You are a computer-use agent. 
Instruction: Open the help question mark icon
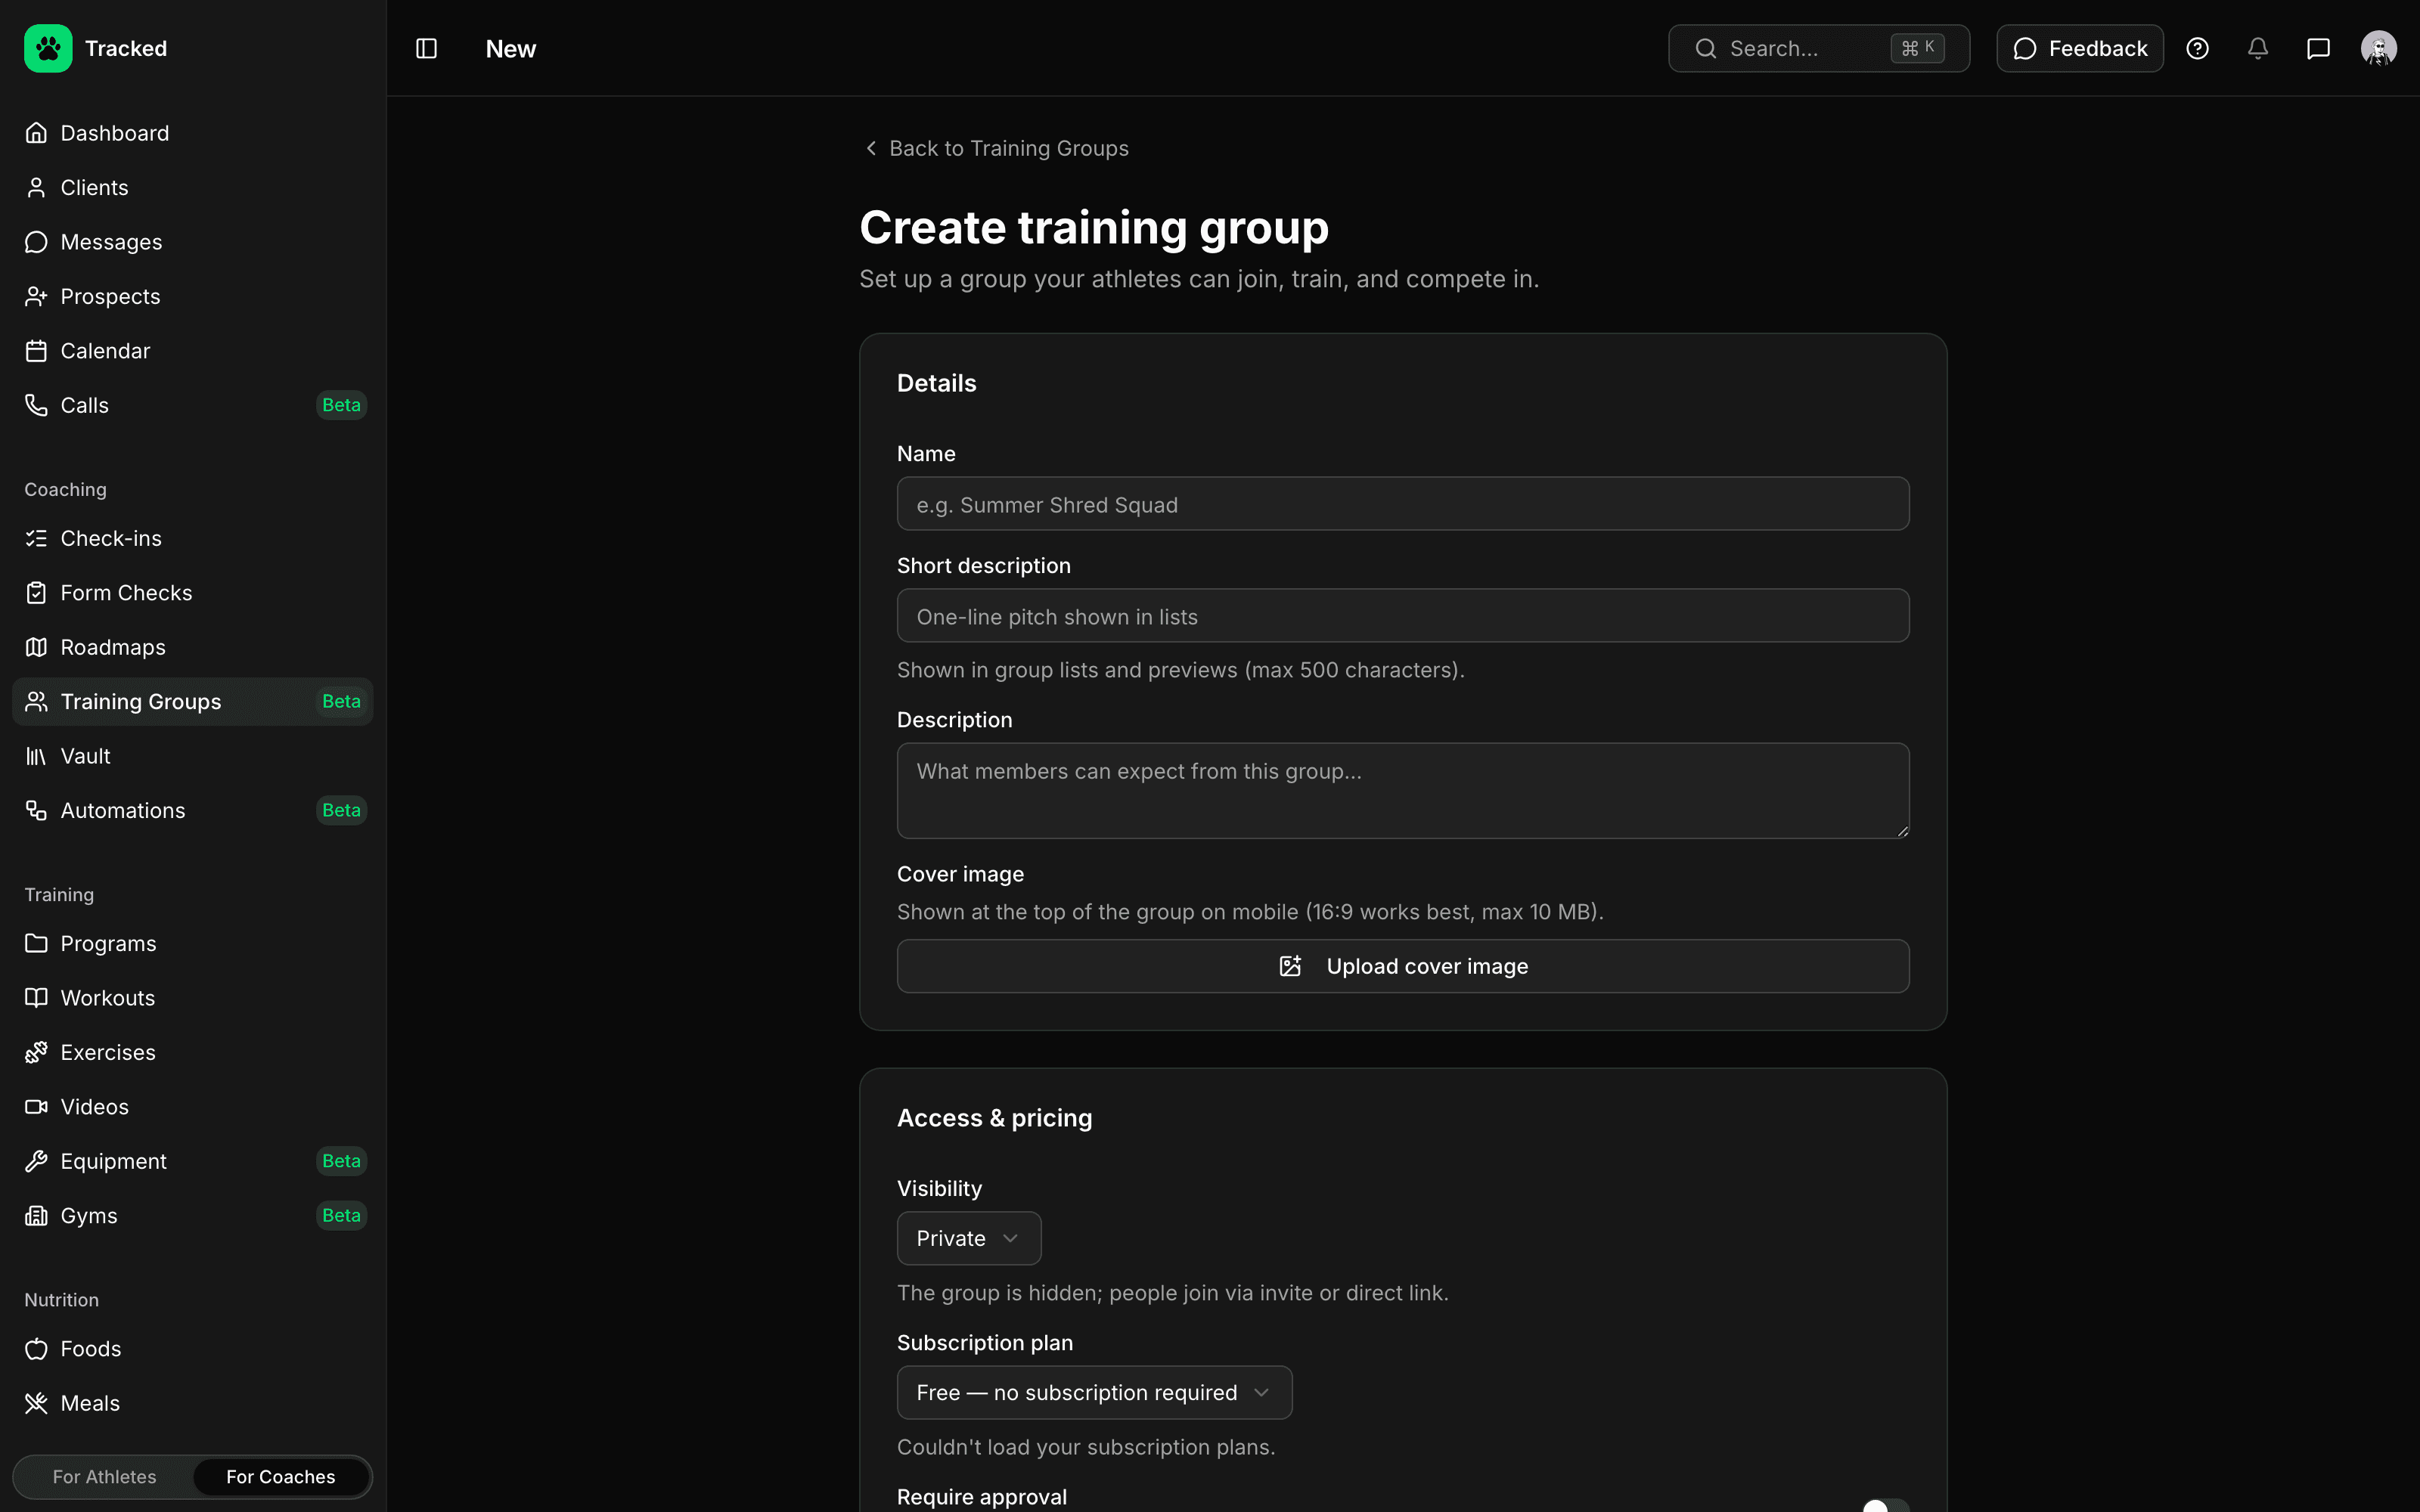(2197, 48)
